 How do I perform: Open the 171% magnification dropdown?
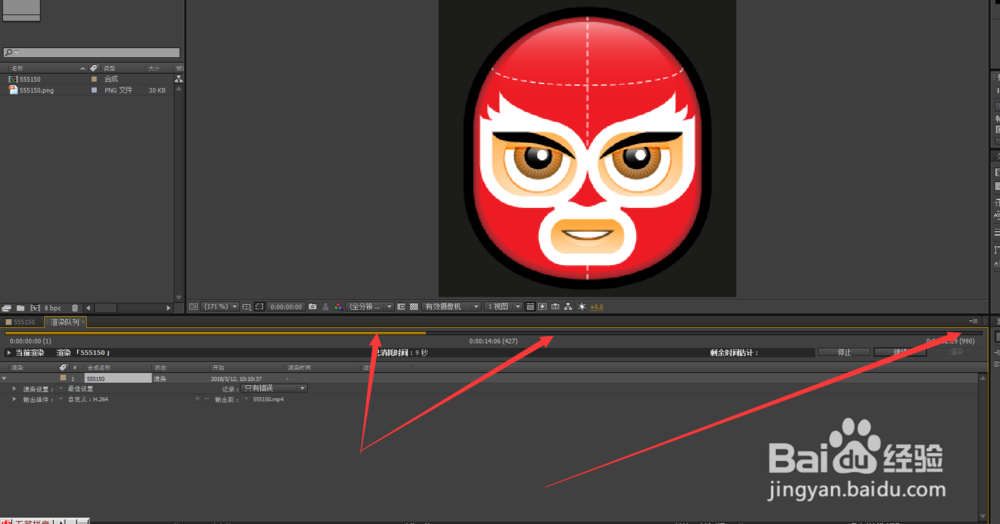pos(220,307)
